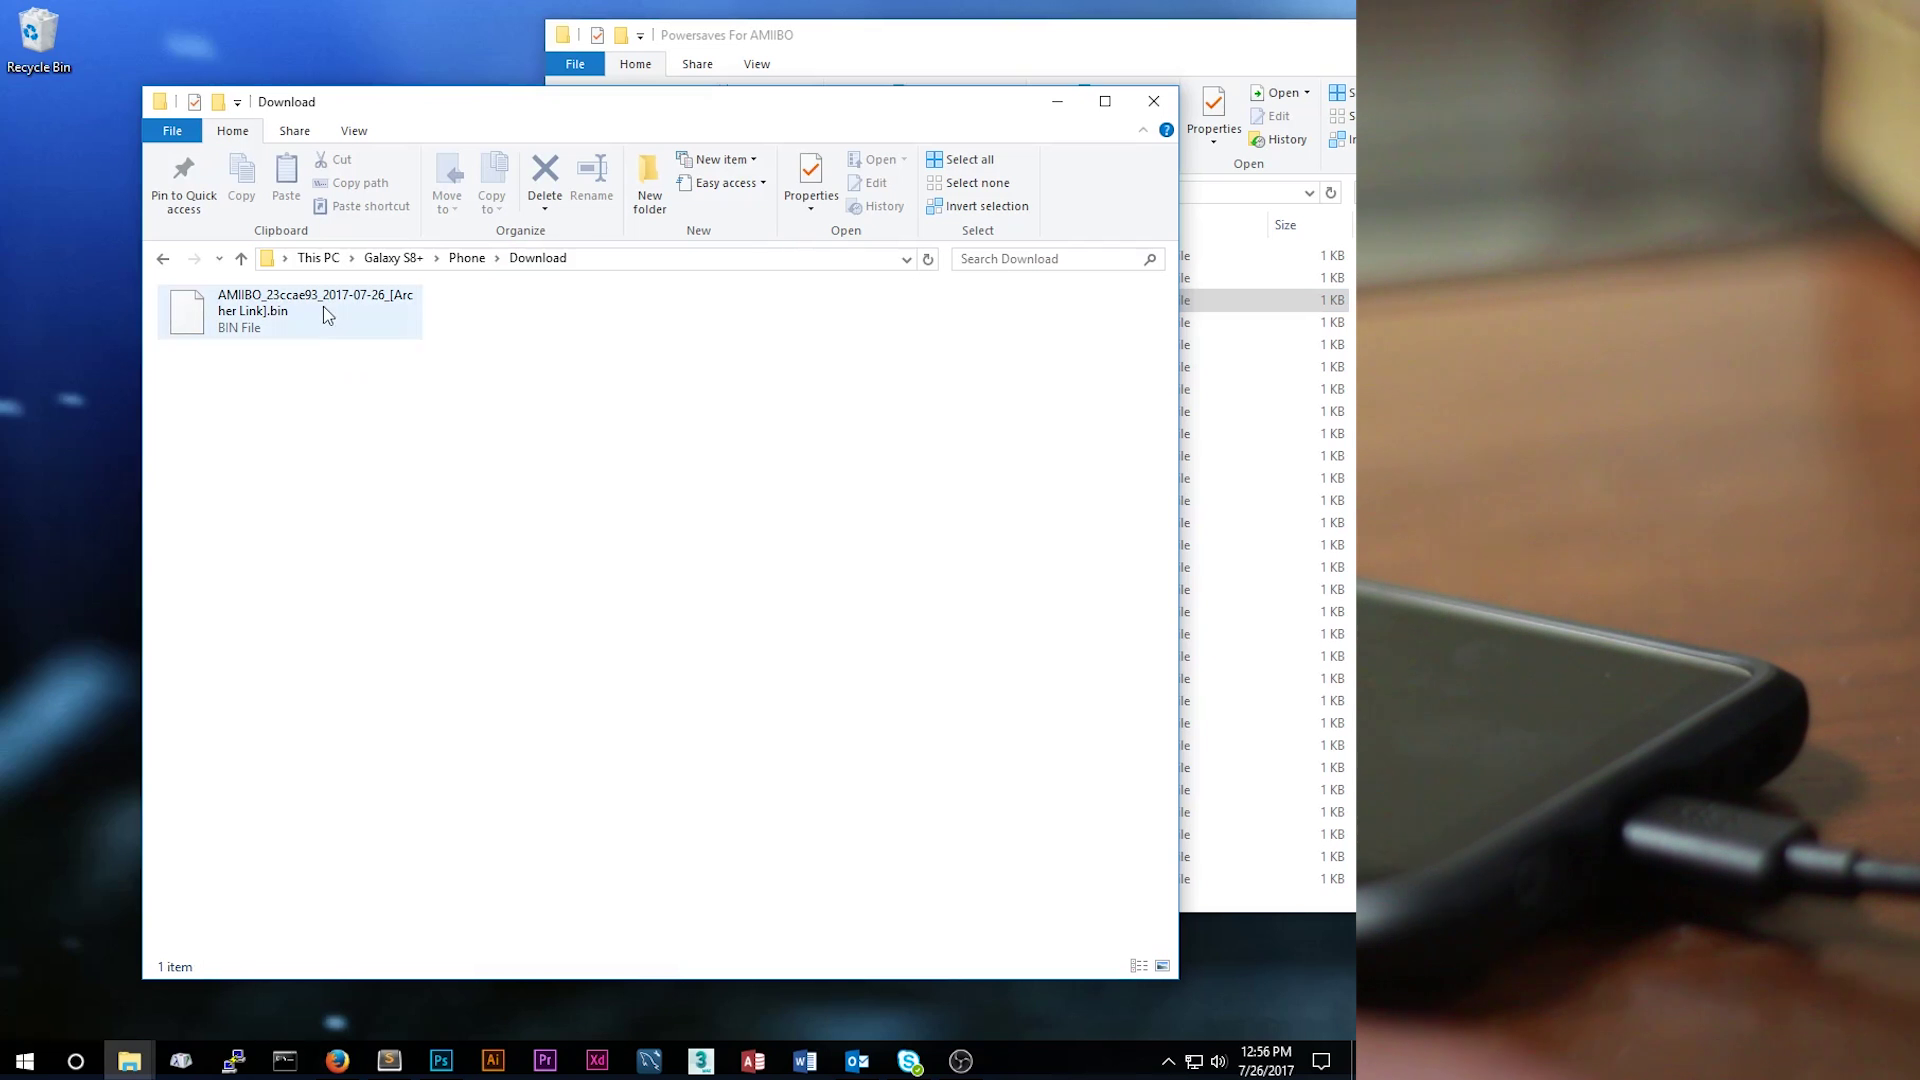Screen dimensions: 1920x1080
Task: Switch to Home tab in Download window
Action: coord(232,131)
